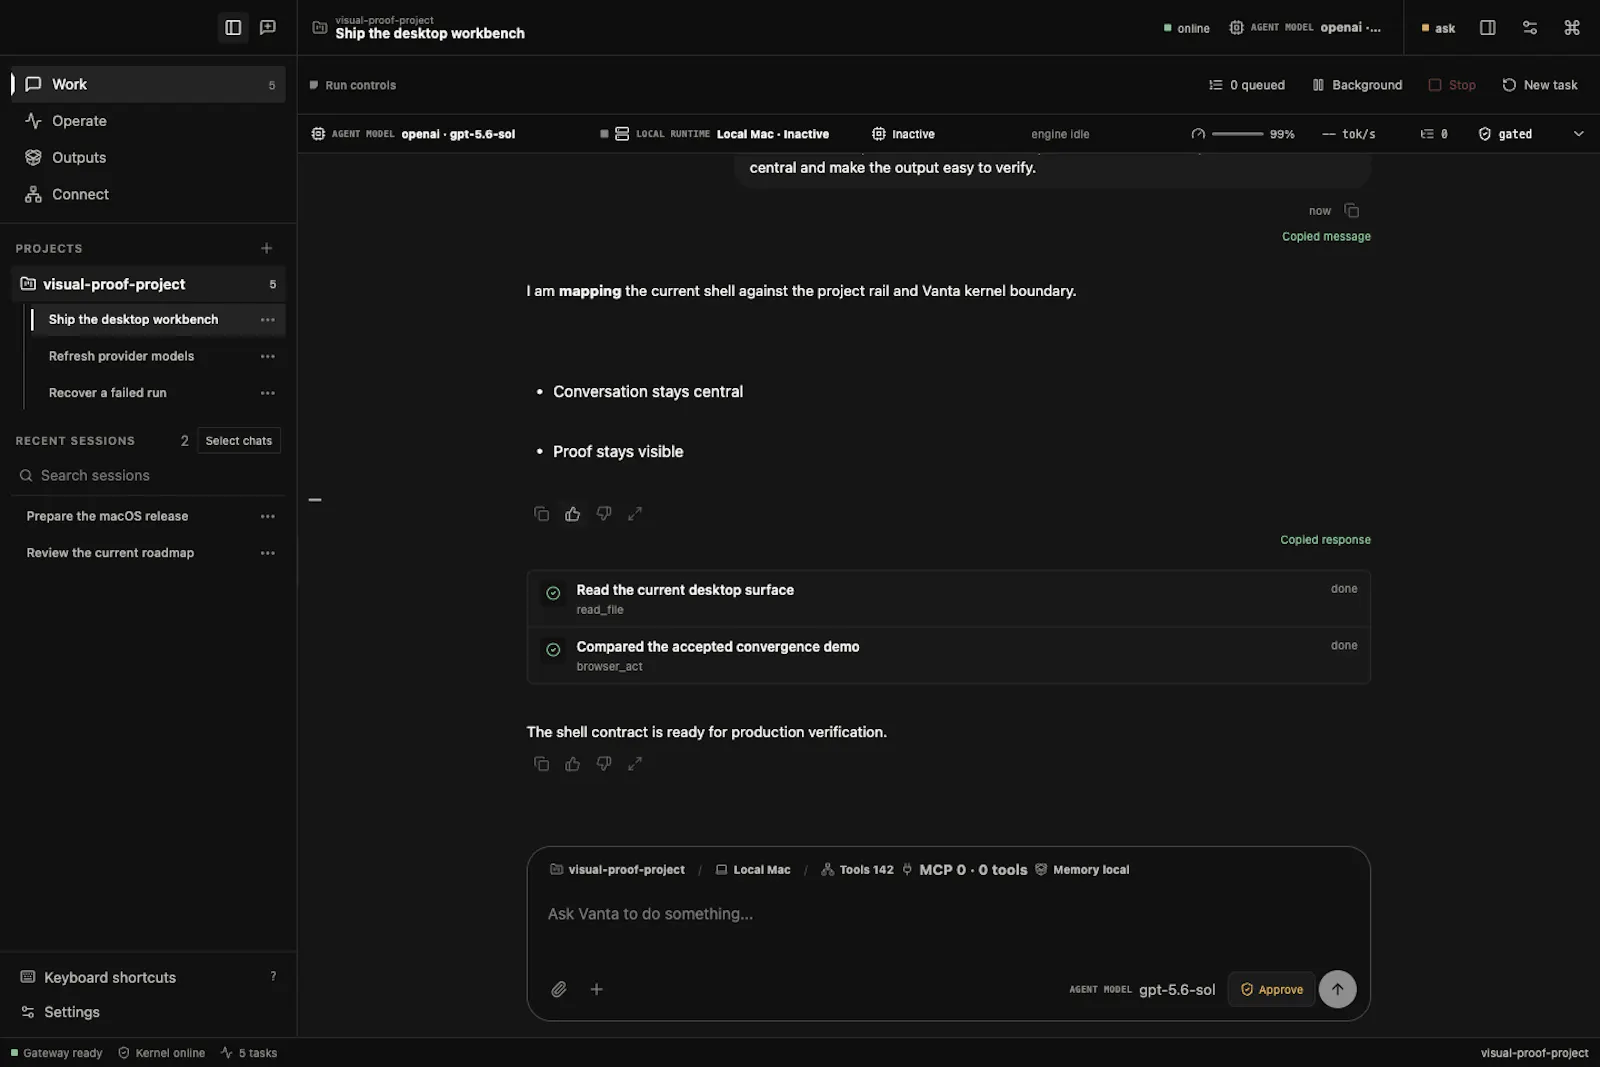This screenshot has width=1600, height=1067.
Task: Thumbs down the mapping response
Action: (x=604, y=514)
